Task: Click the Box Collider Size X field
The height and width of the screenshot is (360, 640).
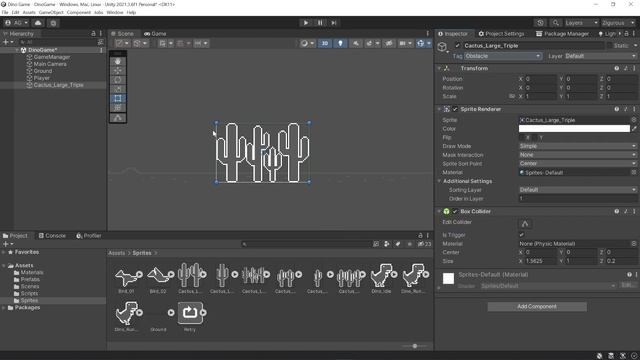Action: click(x=540, y=261)
